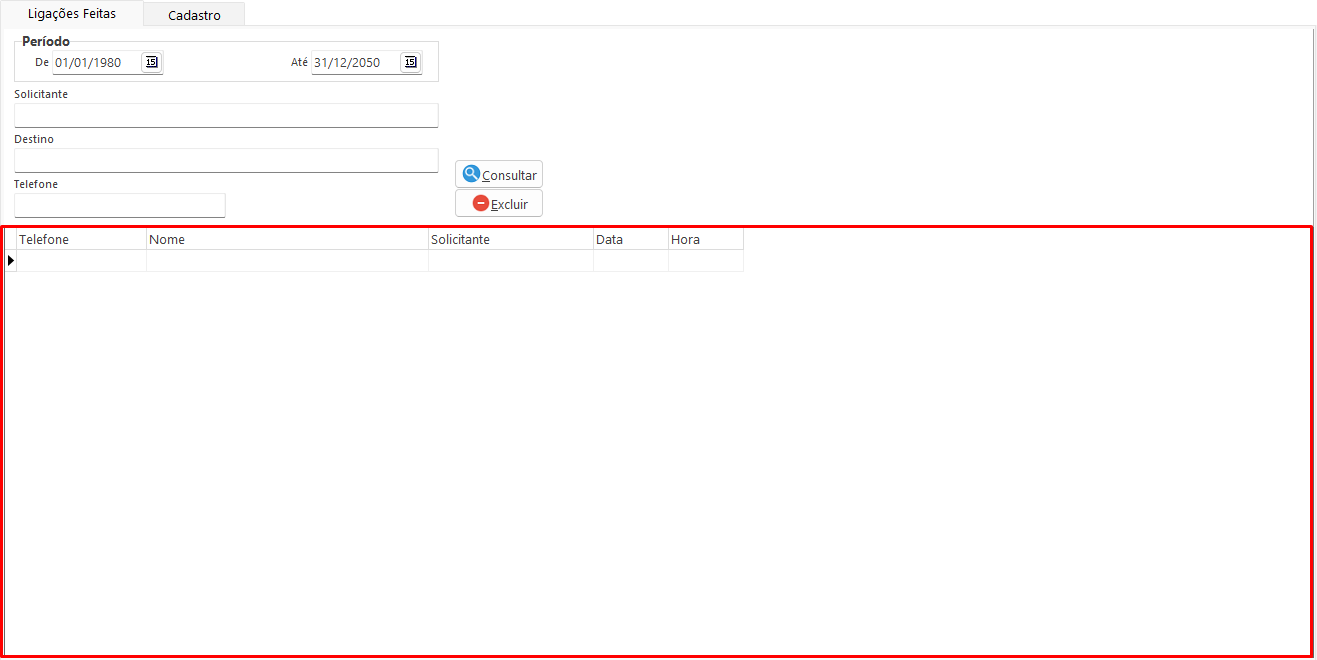This screenshot has width=1317, height=660.
Task: Click the De start date field
Action: pyautogui.click(x=96, y=63)
